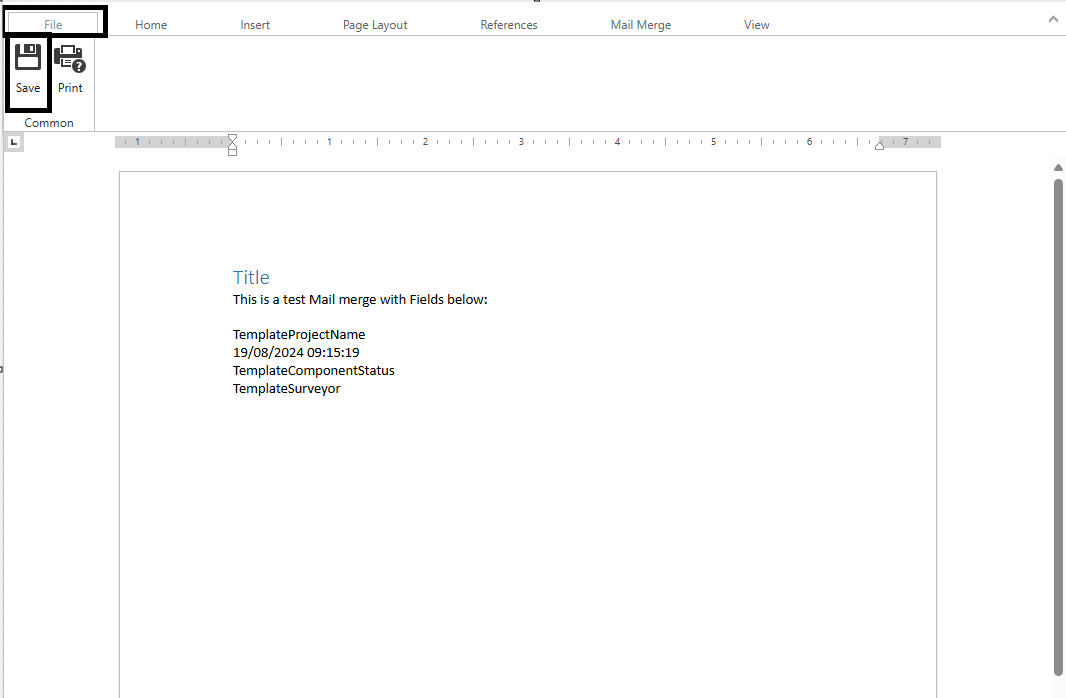Place cursor in TemplateProjectName field text
The width and height of the screenshot is (1066, 698).
point(299,334)
